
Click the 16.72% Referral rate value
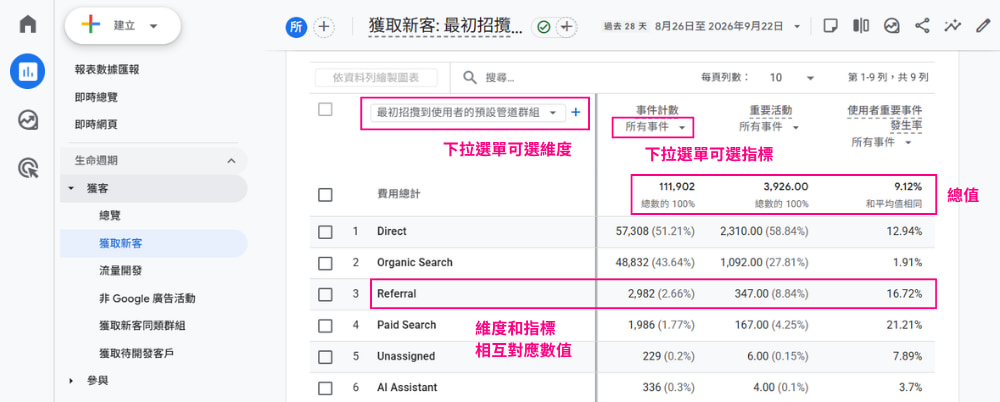click(904, 294)
